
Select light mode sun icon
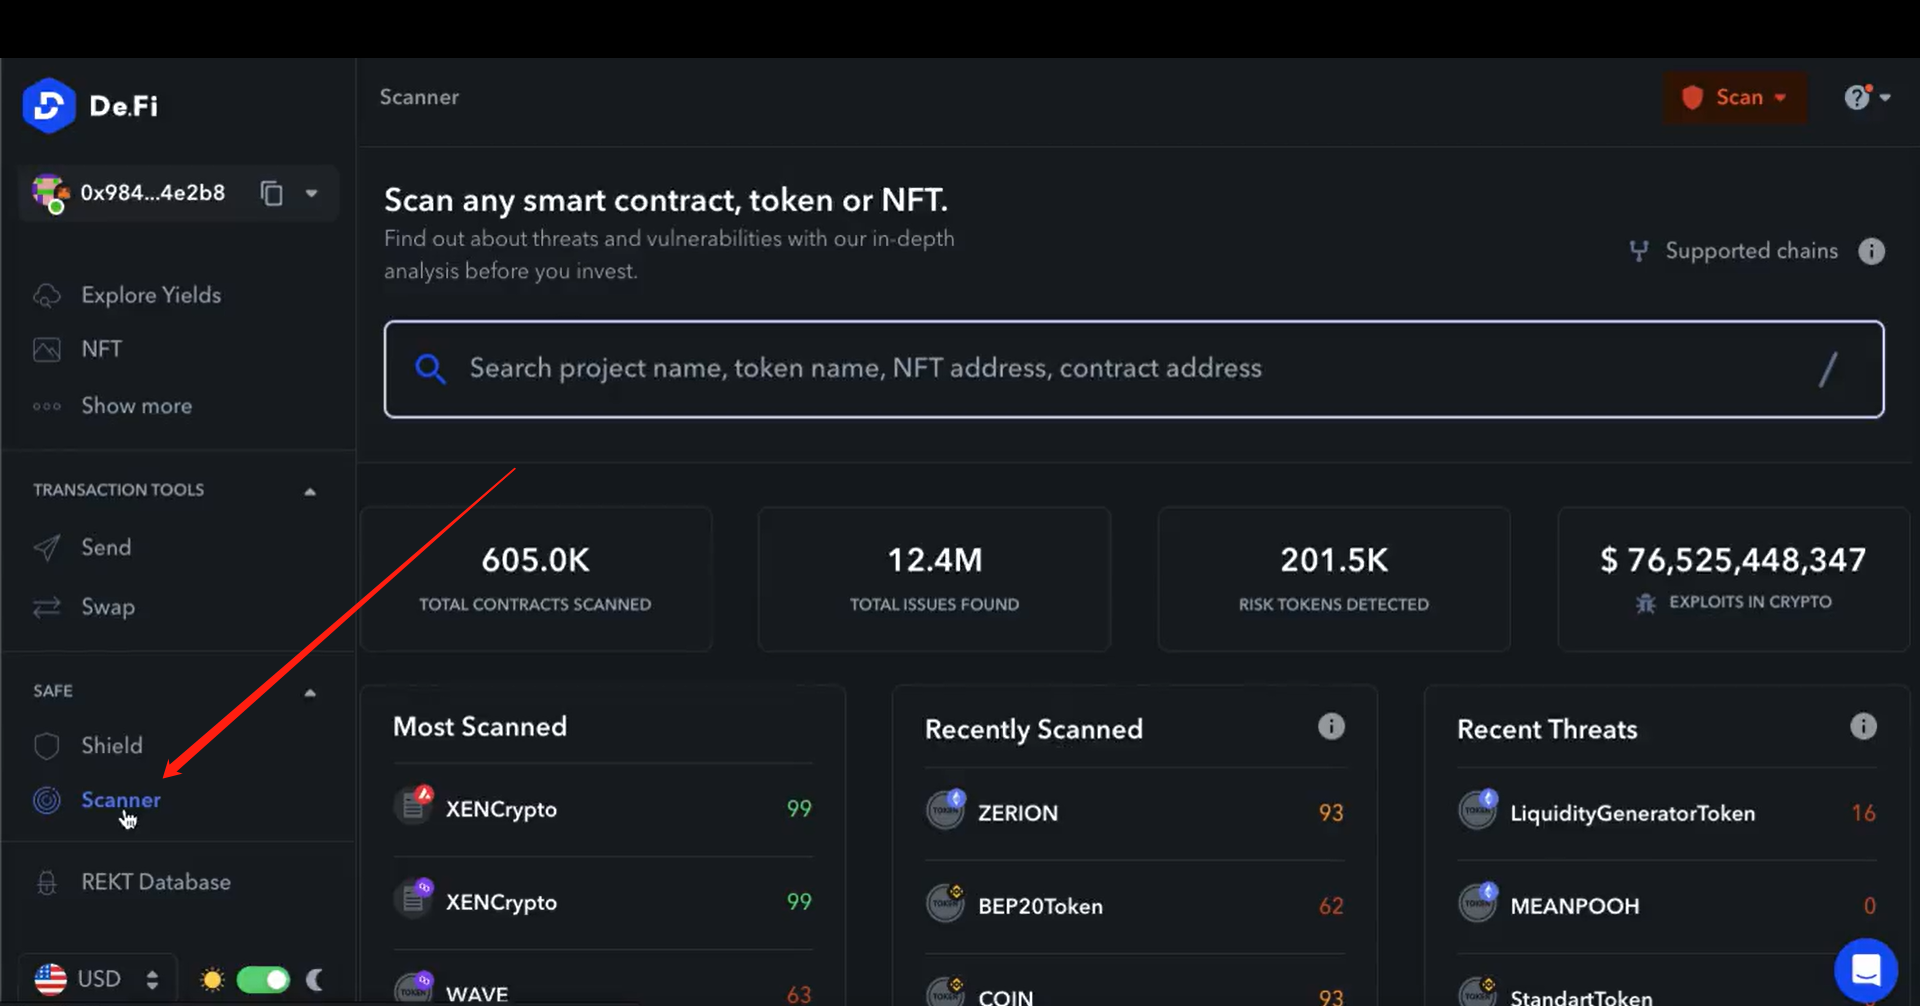coord(212,979)
